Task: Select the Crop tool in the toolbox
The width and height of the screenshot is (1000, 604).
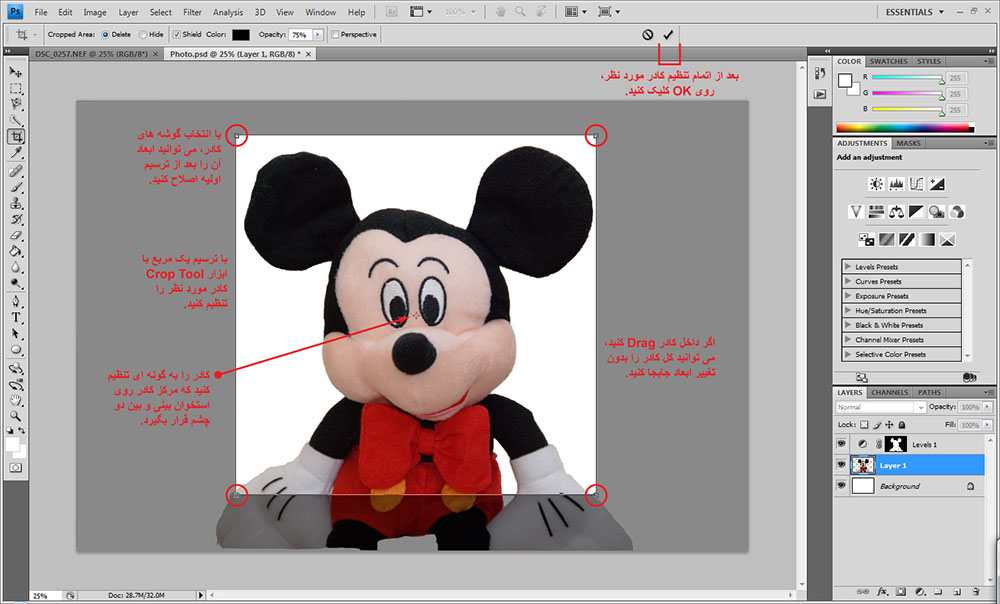Action: [x=16, y=136]
